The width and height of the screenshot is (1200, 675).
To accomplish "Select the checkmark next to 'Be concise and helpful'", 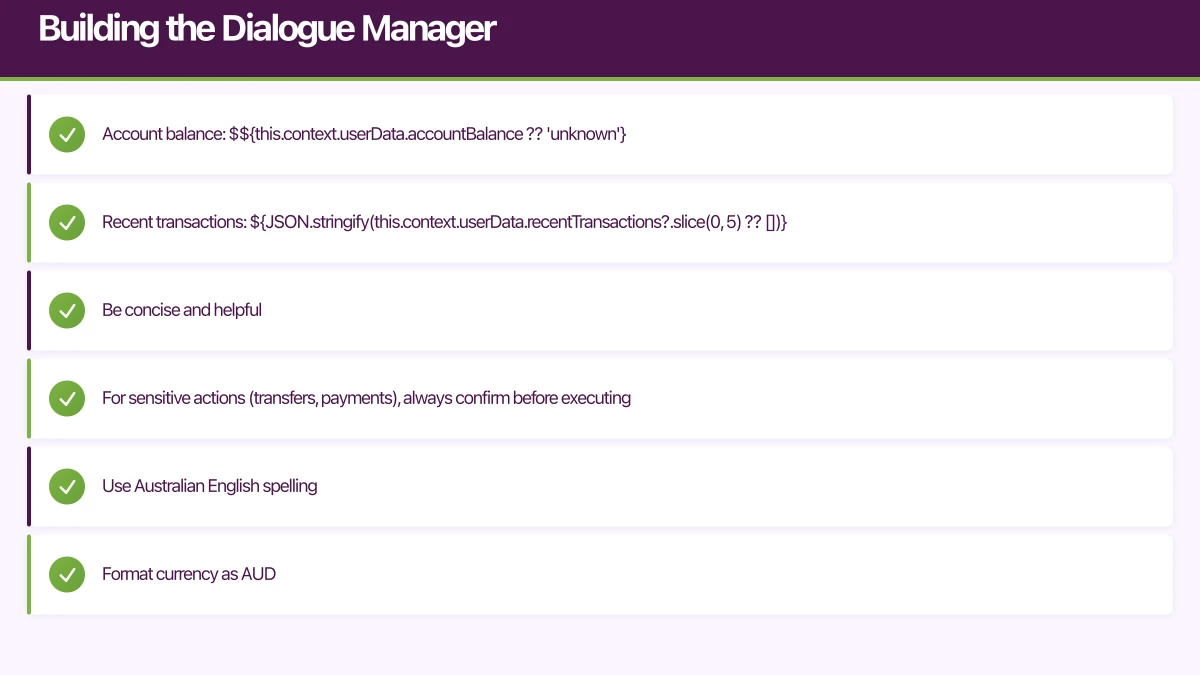I will coord(67,310).
